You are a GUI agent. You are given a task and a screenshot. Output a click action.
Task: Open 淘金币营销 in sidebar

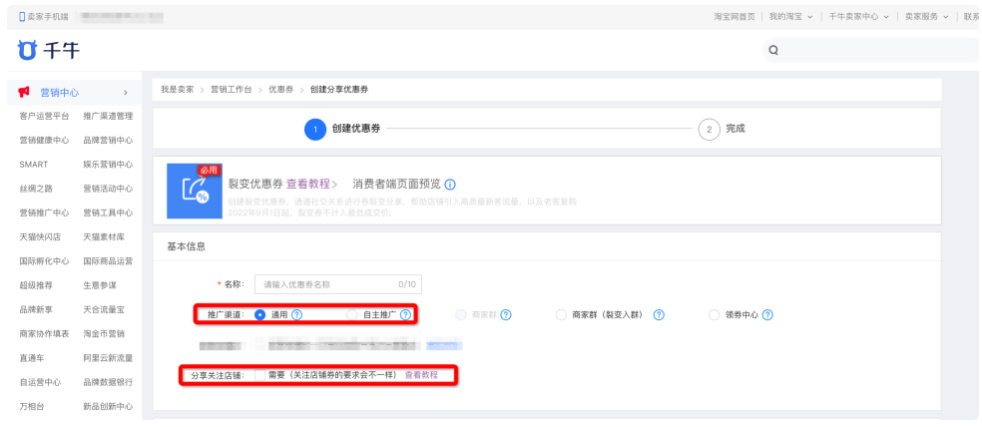coord(104,334)
